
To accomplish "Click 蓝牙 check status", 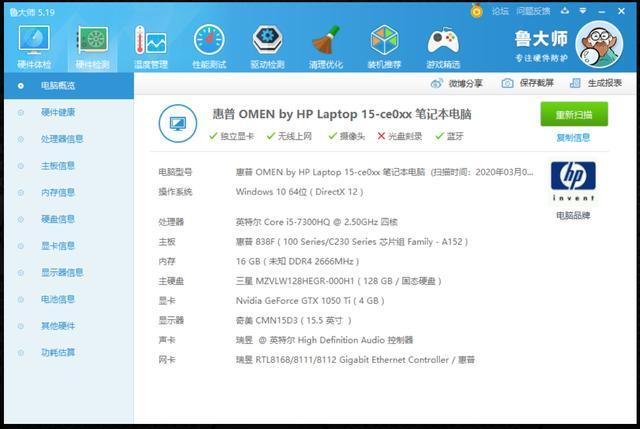I will click(x=449, y=136).
